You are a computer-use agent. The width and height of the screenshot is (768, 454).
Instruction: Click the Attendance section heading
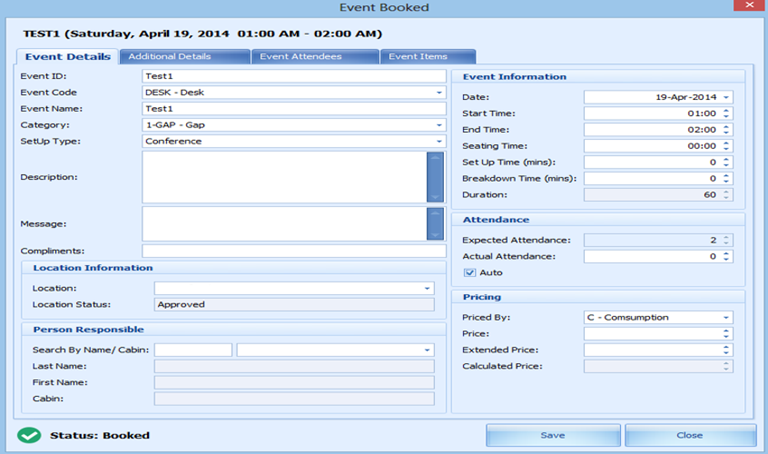click(x=496, y=219)
